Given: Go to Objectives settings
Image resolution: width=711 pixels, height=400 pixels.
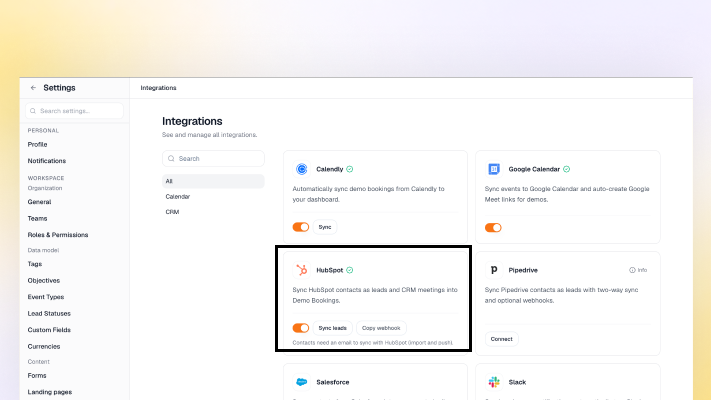Looking at the screenshot, I should pos(44,281).
